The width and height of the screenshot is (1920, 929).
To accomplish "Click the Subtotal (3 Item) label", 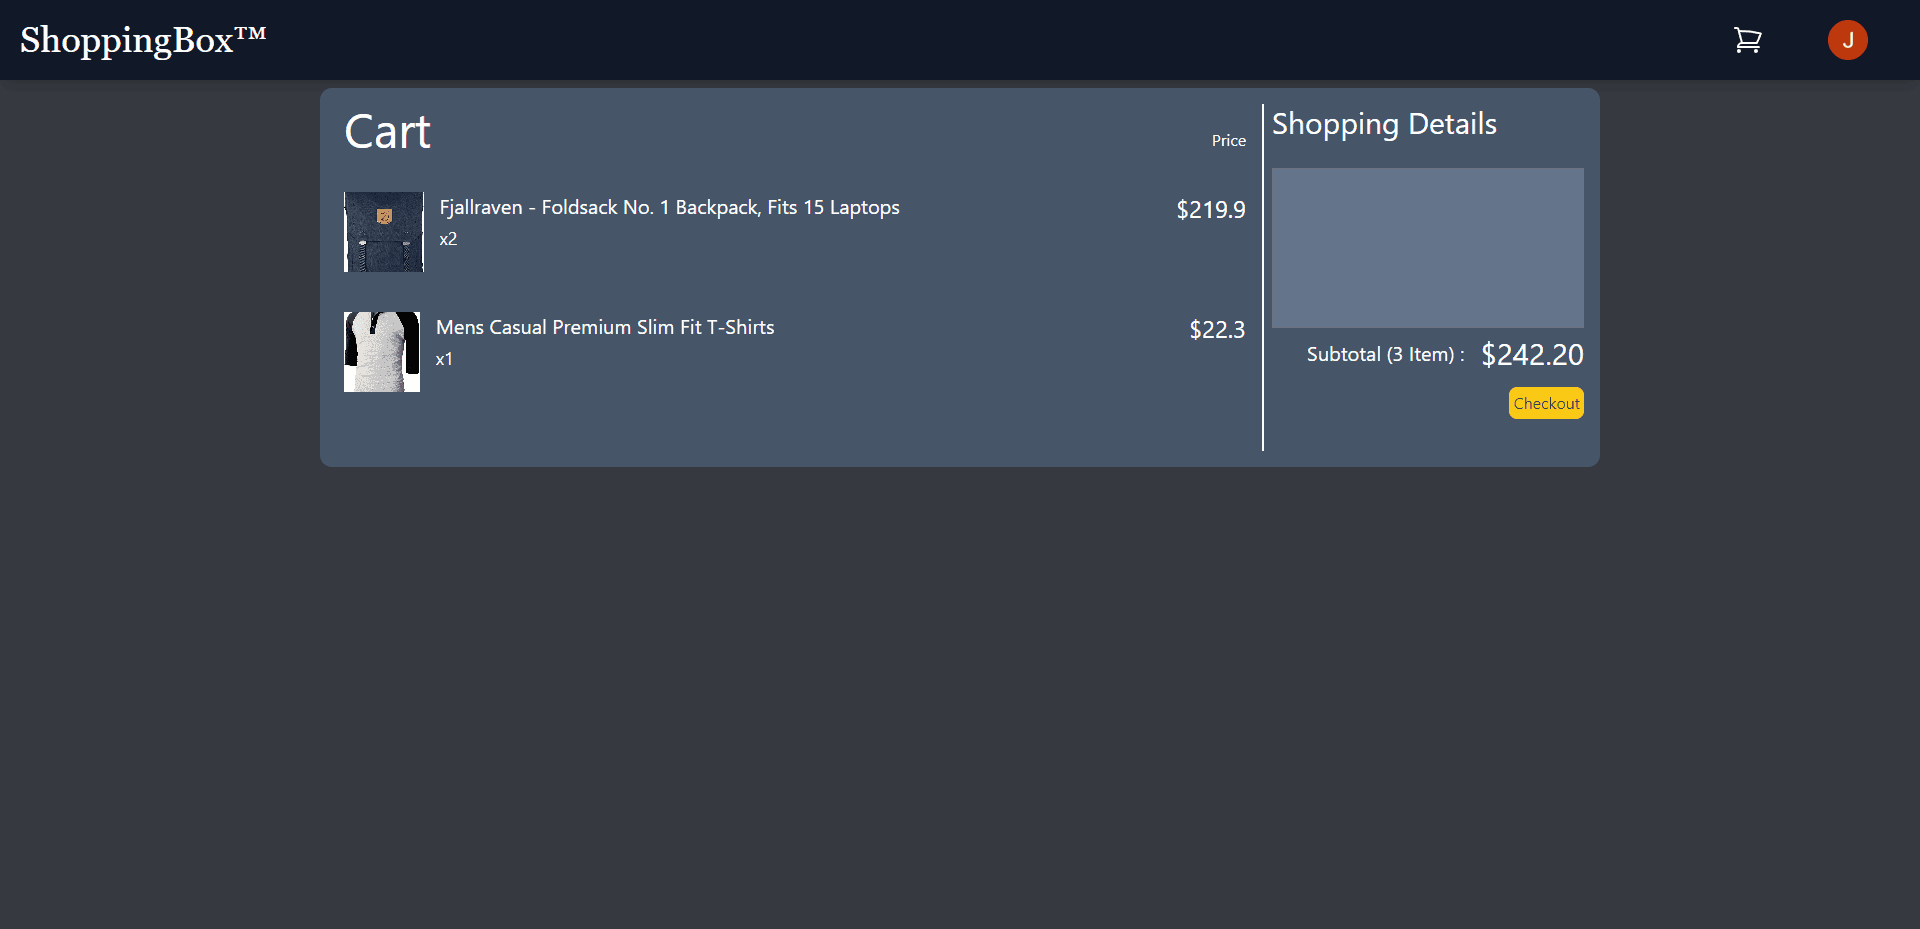I will pyautogui.click(x=1385, y=355).
